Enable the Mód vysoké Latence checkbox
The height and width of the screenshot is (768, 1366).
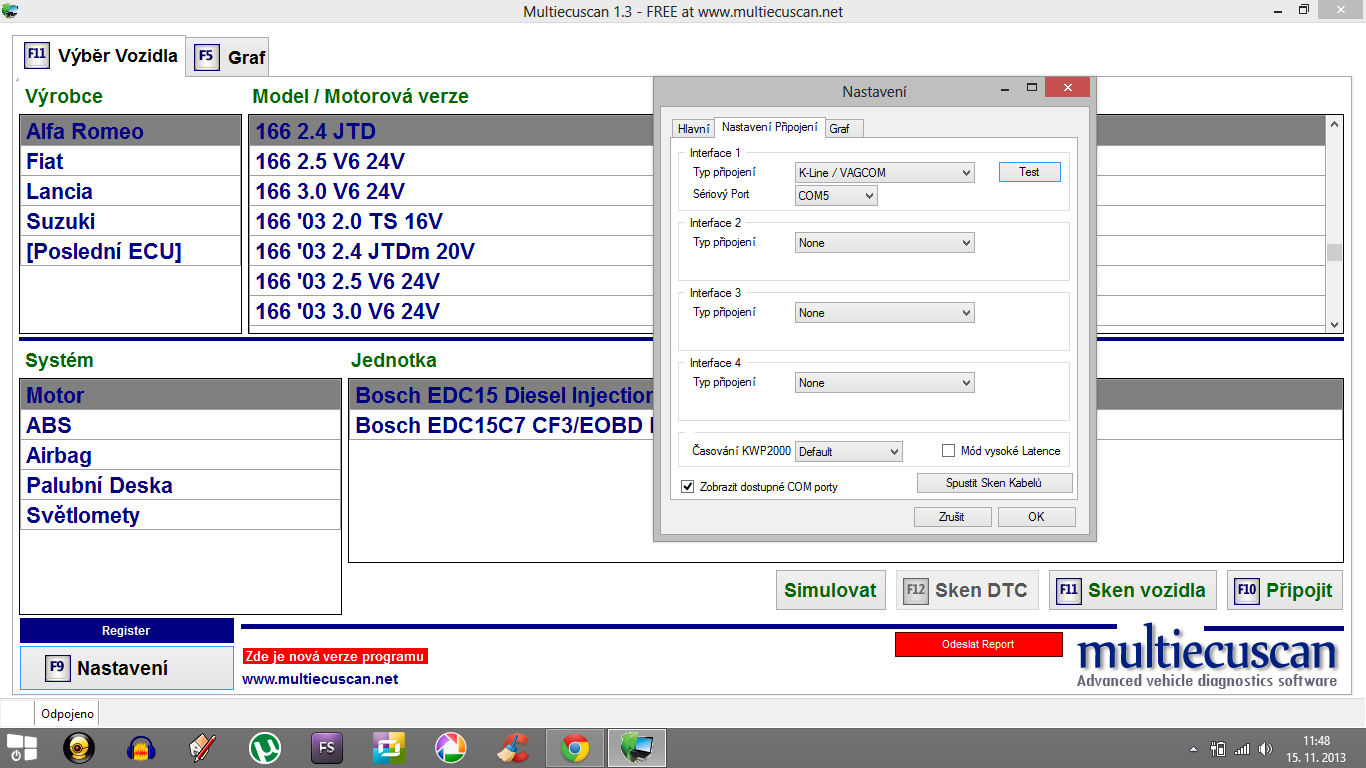pos(948,451)
